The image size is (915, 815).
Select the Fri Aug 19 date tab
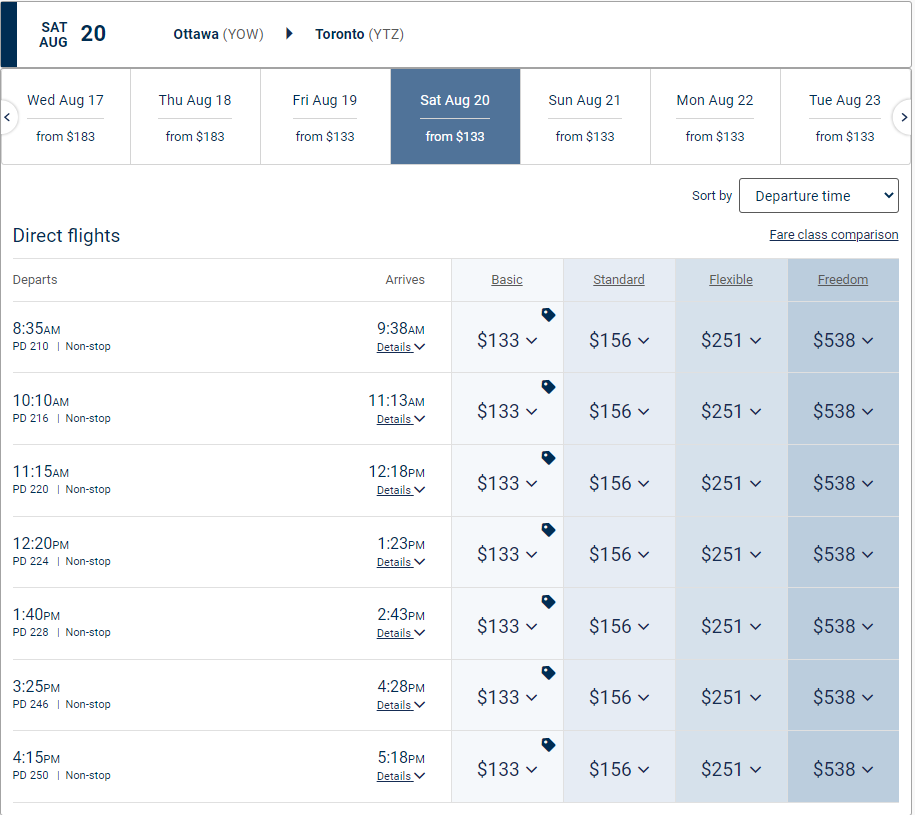pos(325,117)
